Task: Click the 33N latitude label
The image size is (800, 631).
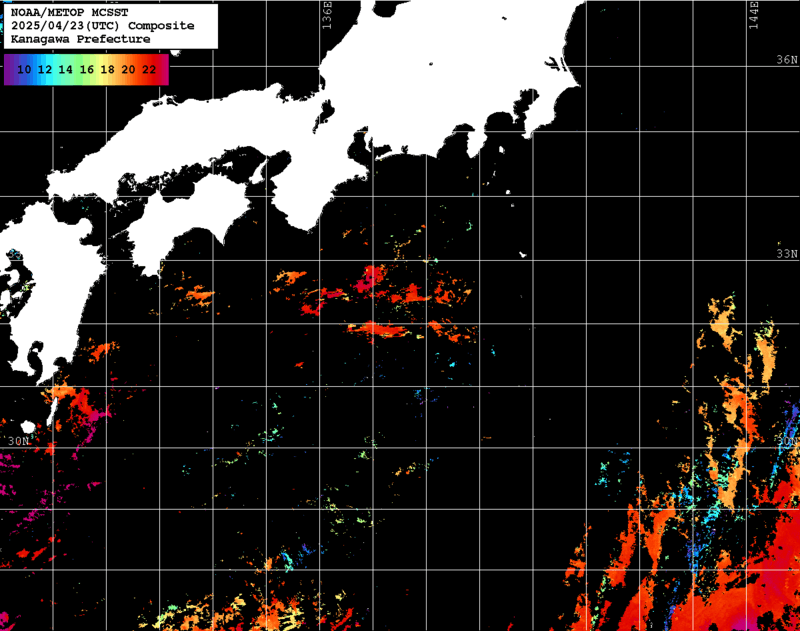Action: pyautogui.click(x=787, y=254)
